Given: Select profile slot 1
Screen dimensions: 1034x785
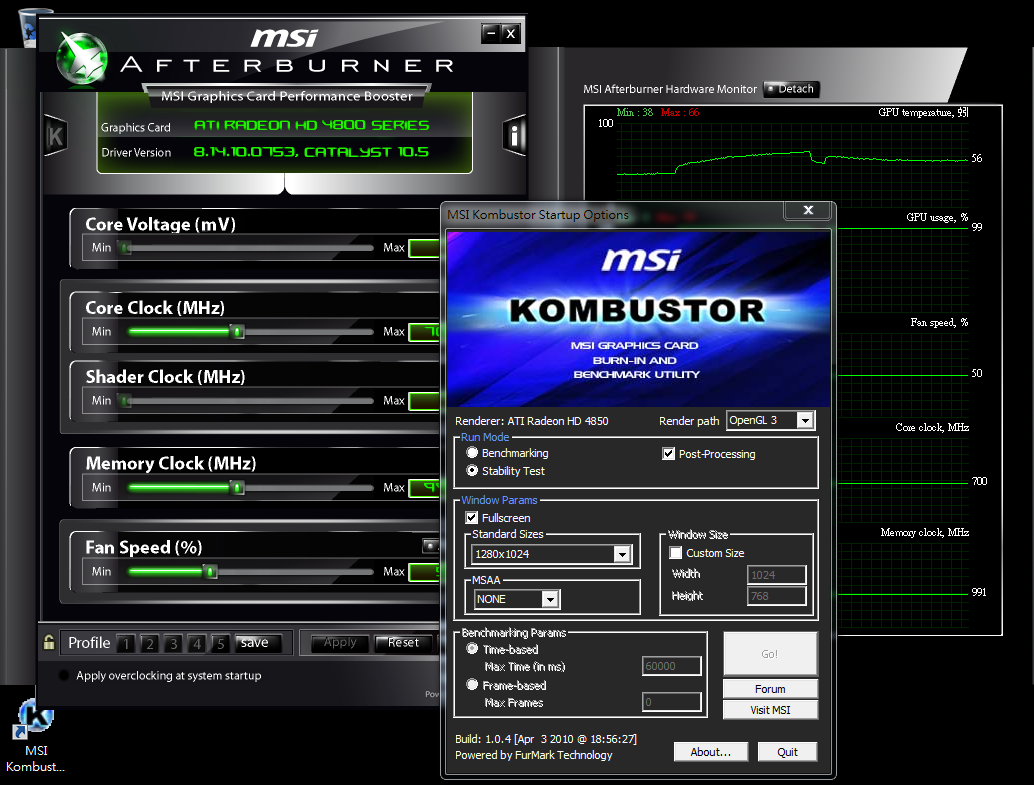Looking at the screenshot, I should pyautogui.click(x=126, y=643).
